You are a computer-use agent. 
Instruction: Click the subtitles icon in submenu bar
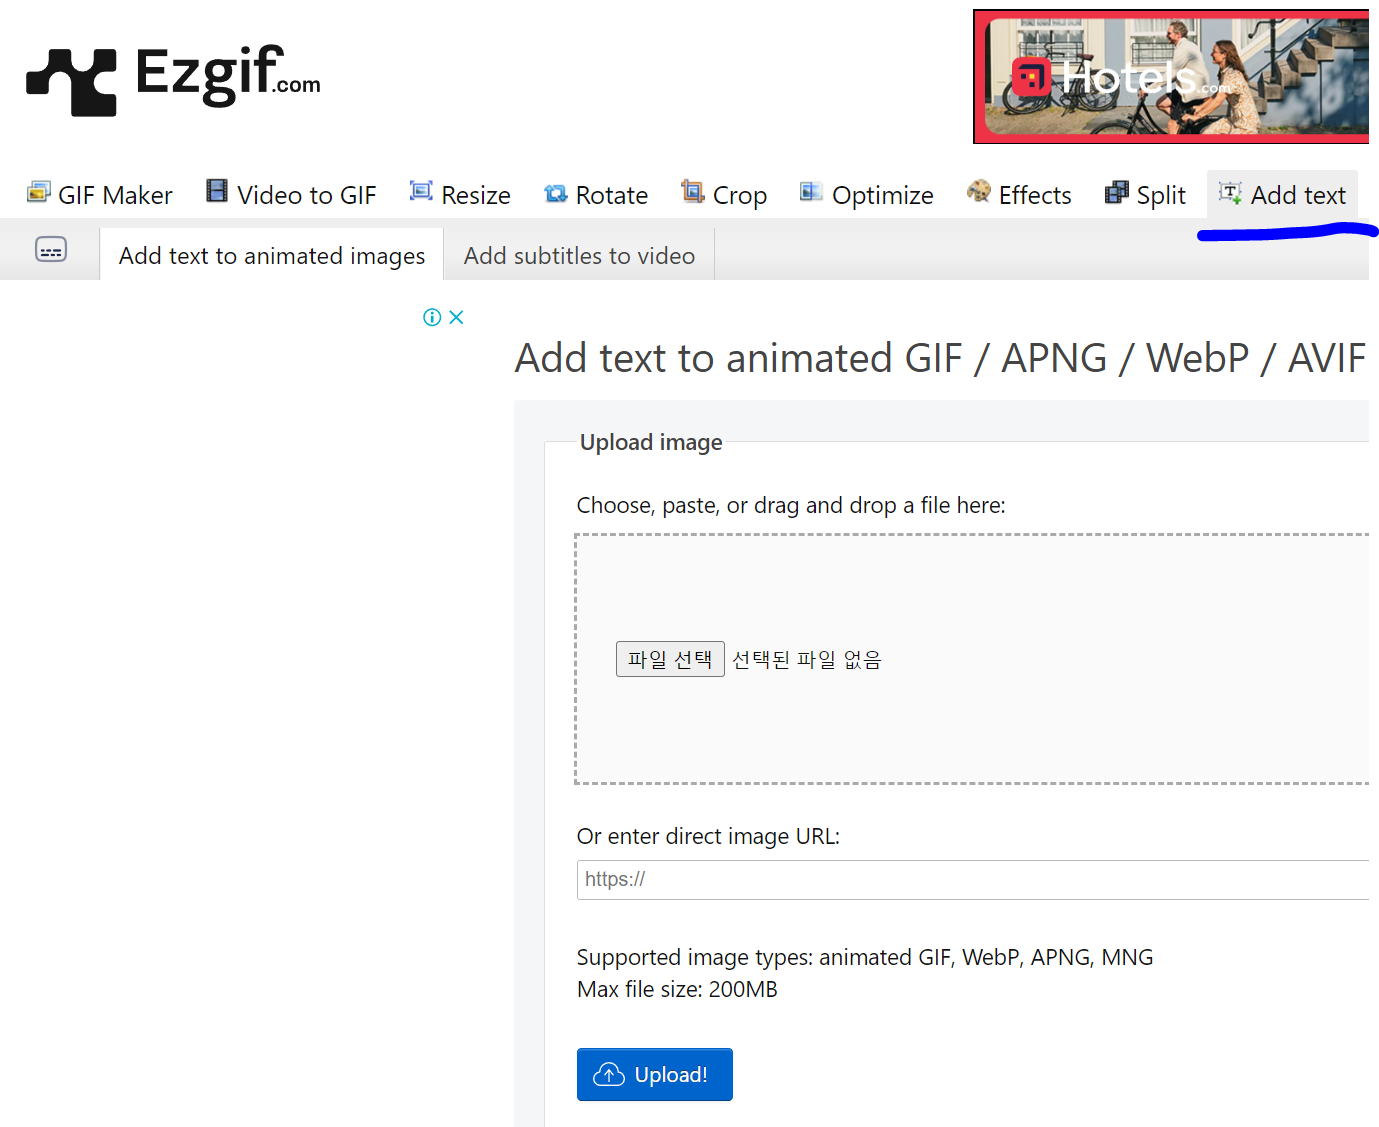coord(51,250)
